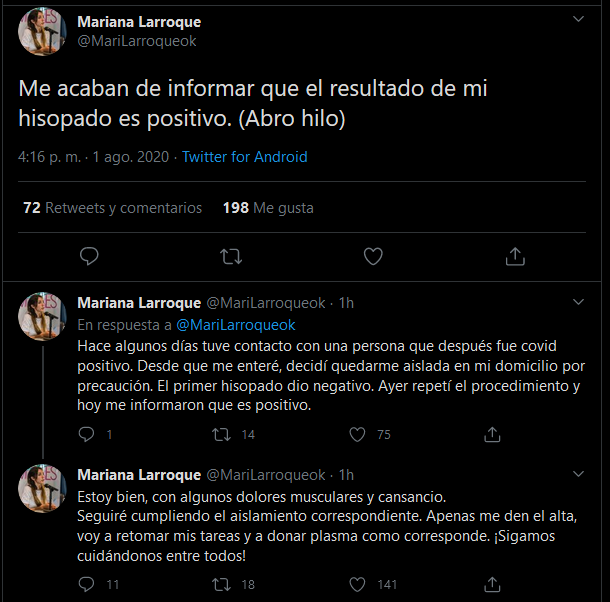
Task: Share the main tweet
Action: (x=515, y=256)
